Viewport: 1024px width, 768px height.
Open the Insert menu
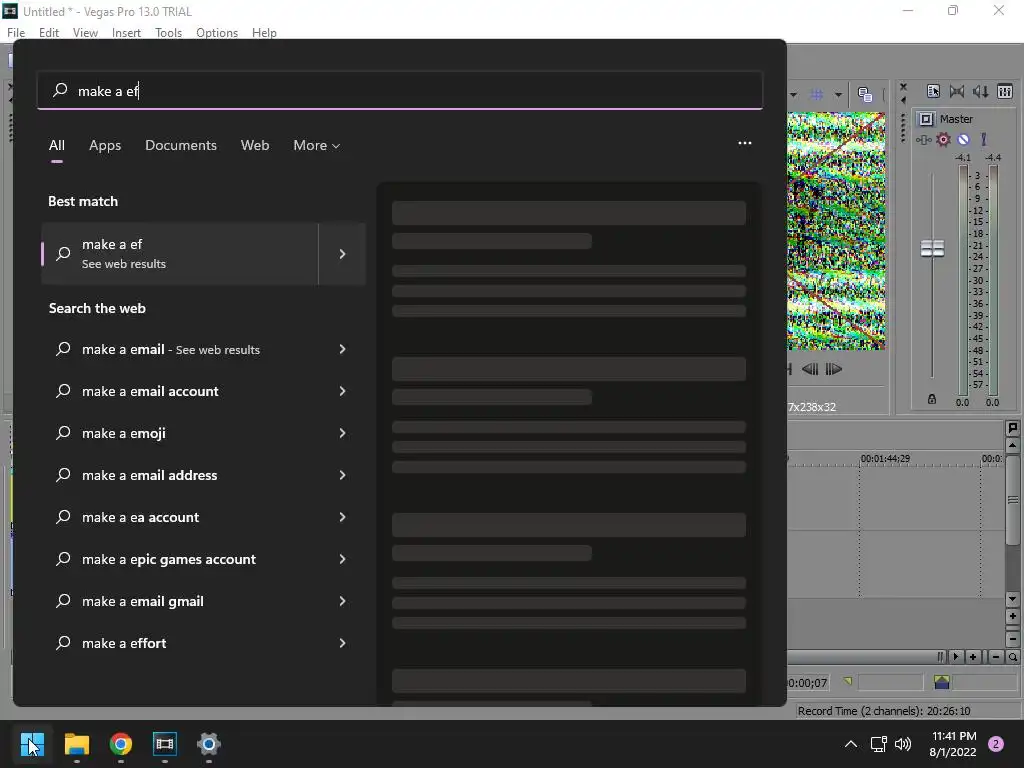(126, 33)
